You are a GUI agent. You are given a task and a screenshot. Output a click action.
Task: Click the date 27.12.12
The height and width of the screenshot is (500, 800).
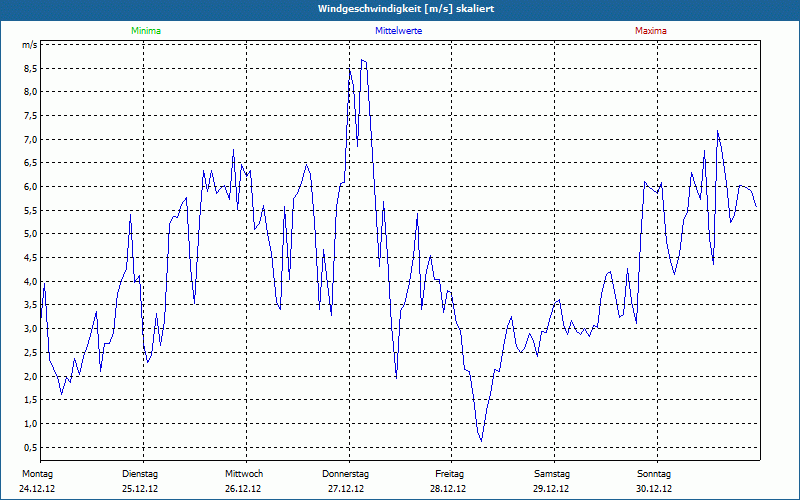pyautogui.click(x=346, y=489)
